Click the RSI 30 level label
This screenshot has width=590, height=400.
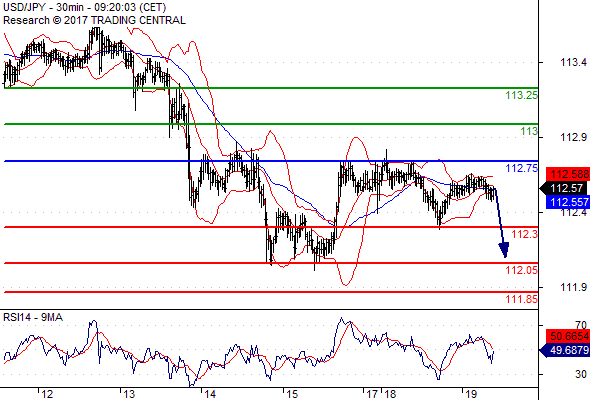(581, 374)
